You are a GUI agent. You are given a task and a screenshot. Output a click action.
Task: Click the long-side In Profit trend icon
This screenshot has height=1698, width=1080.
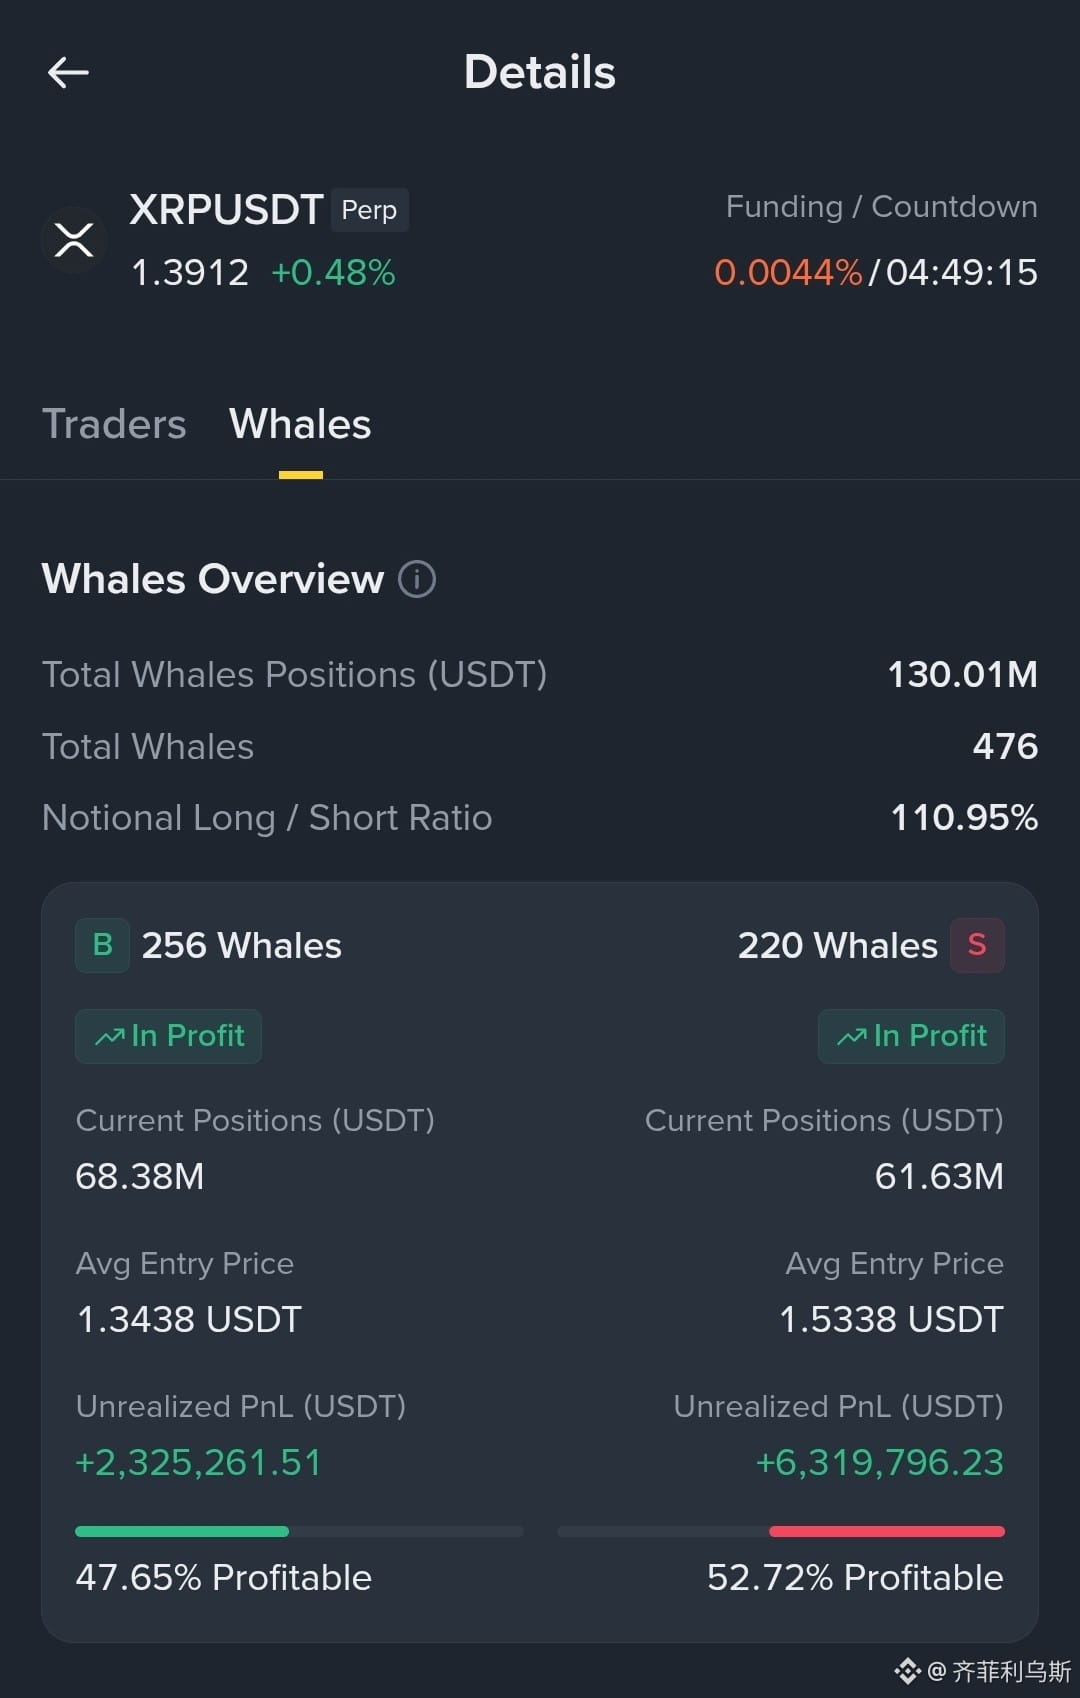click(110, 1037)
